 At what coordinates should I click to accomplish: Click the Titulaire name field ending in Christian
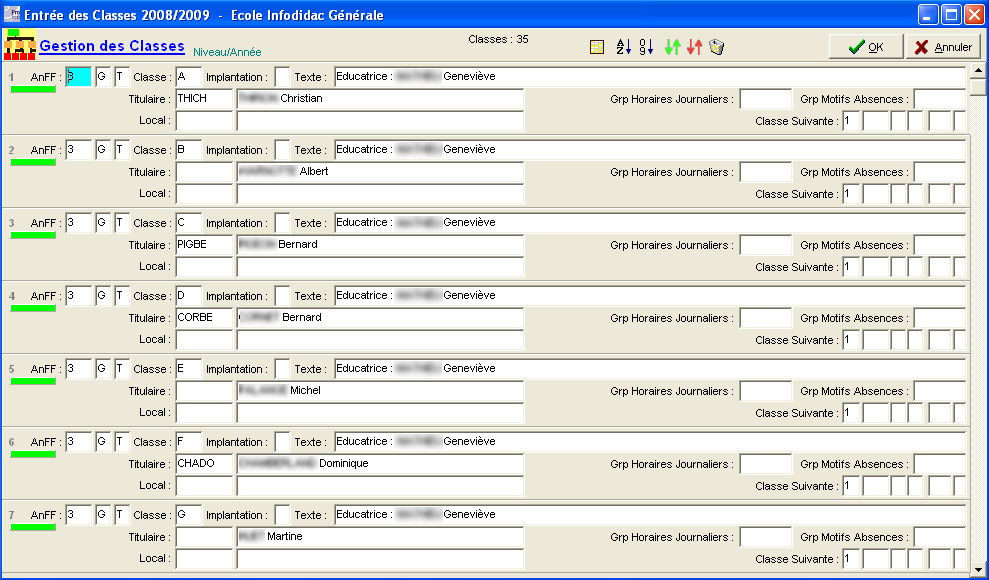click(380, 99)
